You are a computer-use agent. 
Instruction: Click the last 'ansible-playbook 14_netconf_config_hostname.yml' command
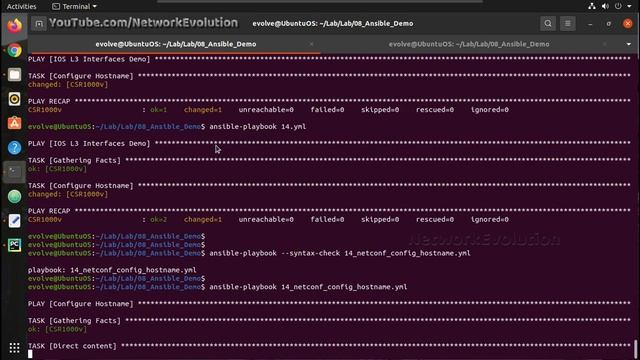[308, 287]
